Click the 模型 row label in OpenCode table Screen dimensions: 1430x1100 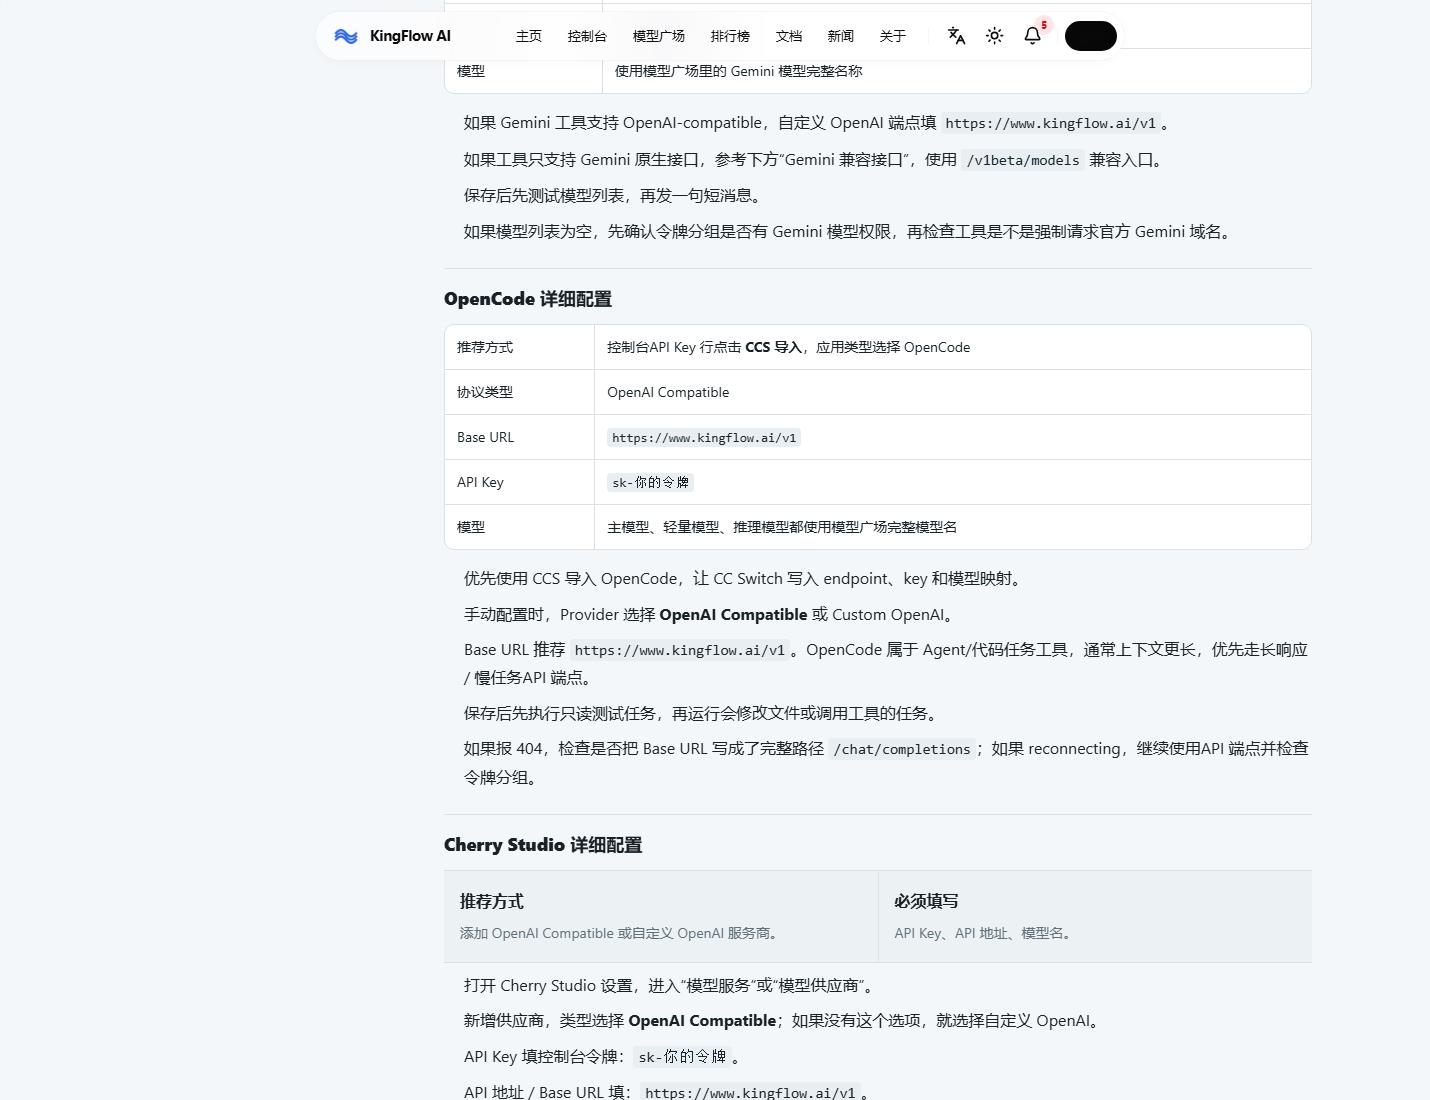[x=471, y=527]
